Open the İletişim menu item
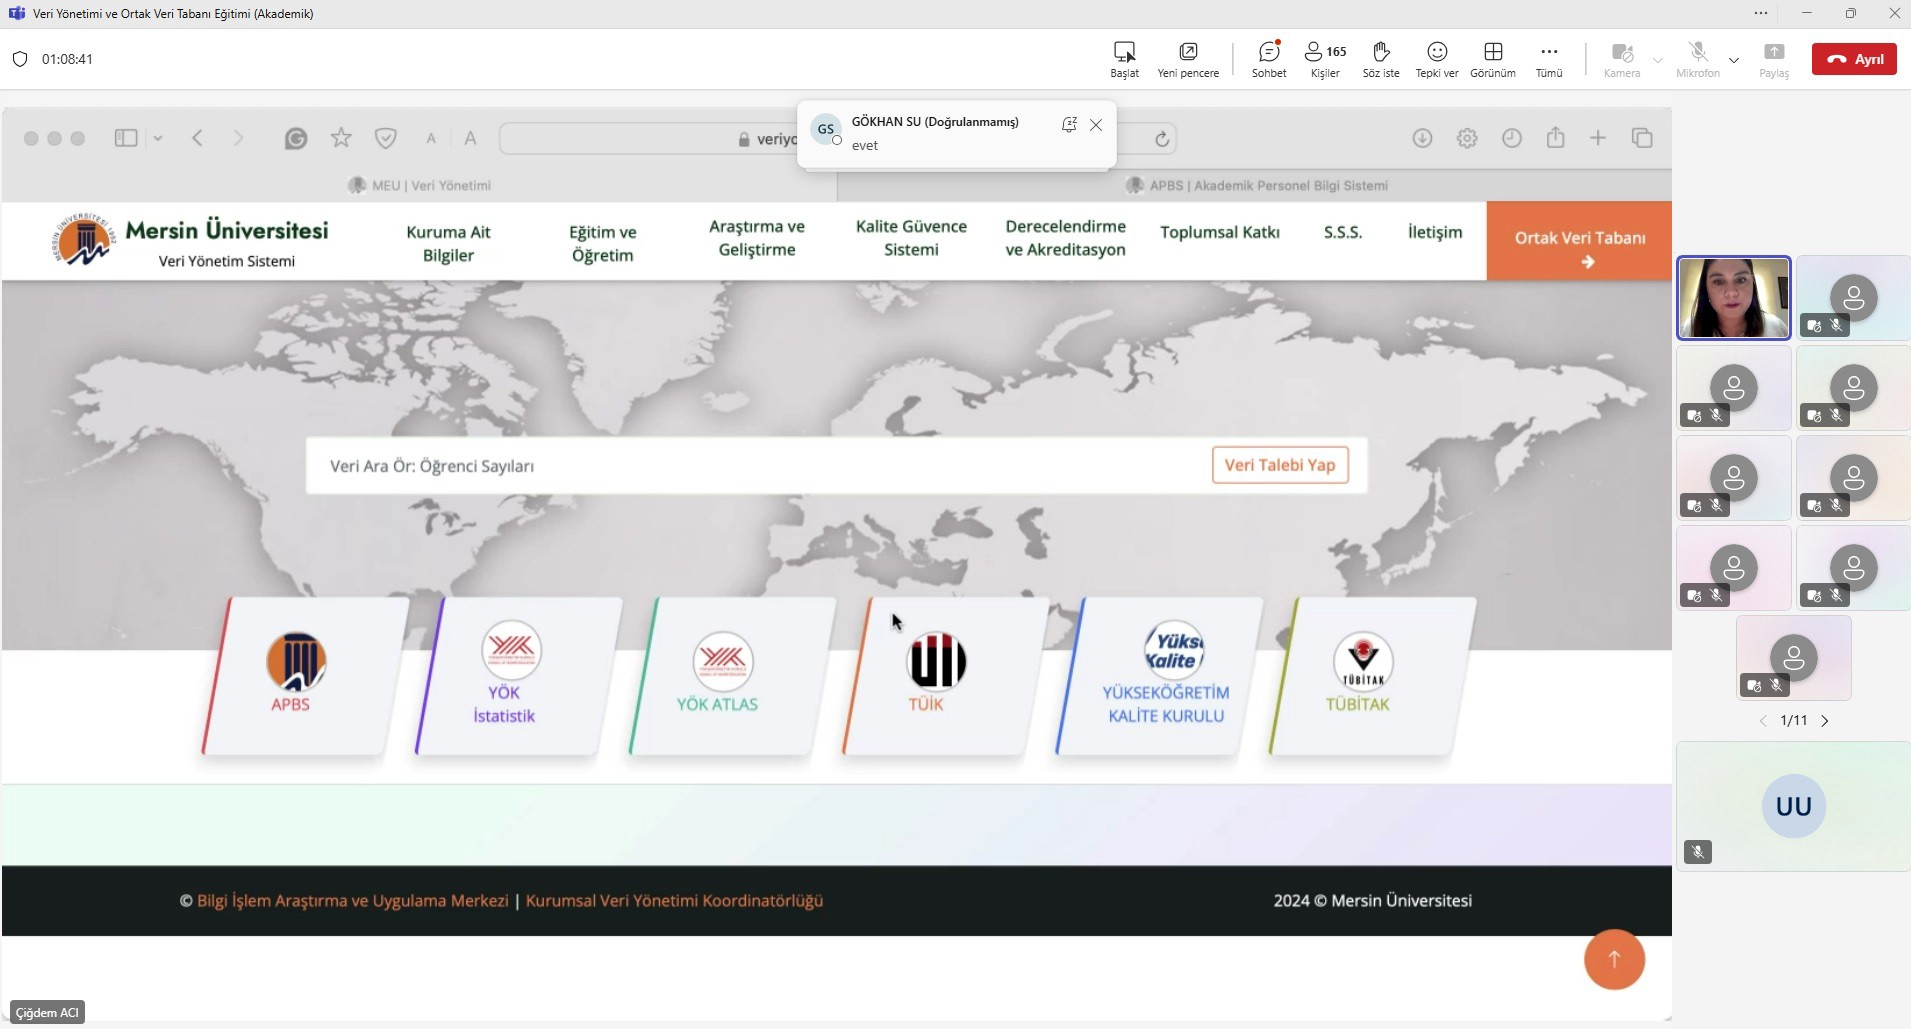This screenshot has width=1911, height=1029. (1435, 232)
